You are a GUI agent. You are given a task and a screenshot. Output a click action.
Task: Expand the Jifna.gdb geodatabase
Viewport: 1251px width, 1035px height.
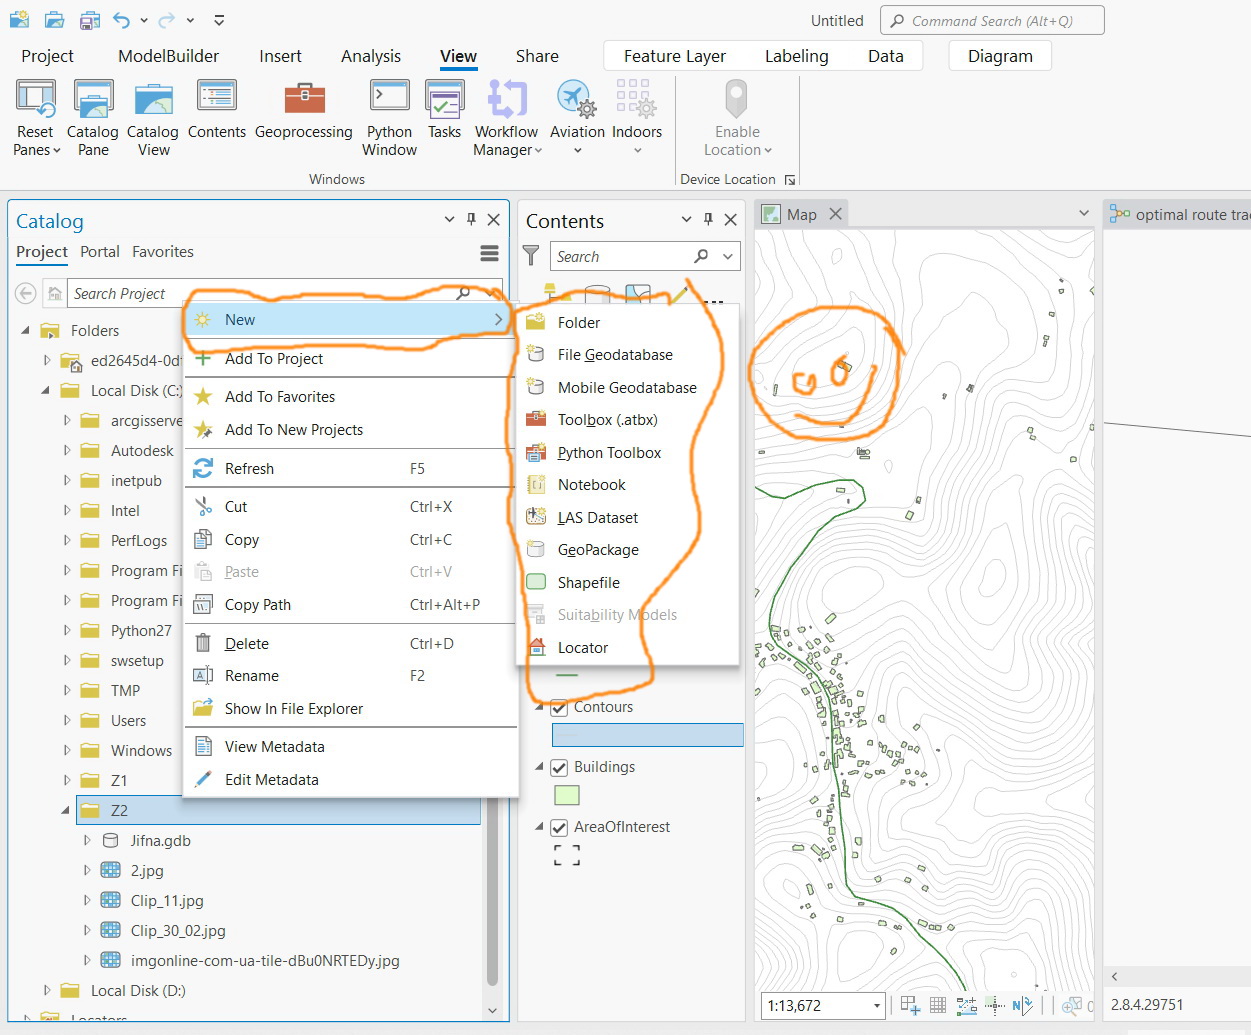(87, 841)
